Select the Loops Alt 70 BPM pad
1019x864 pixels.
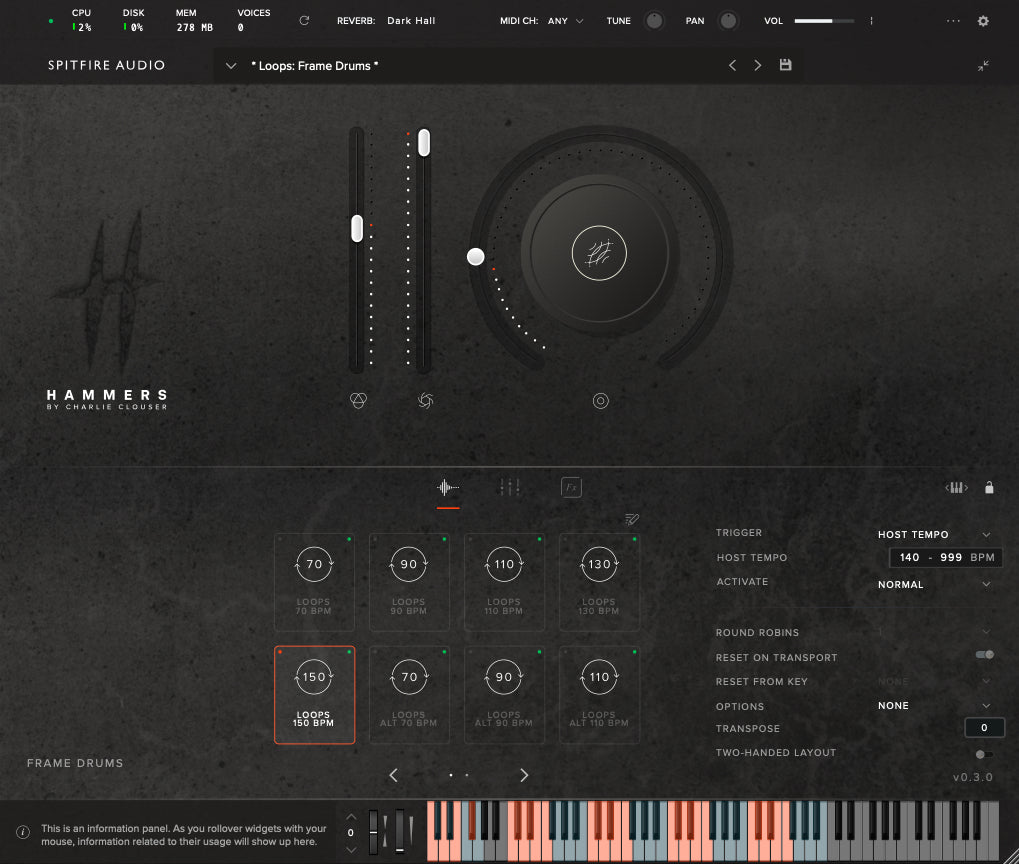(x=409, y=694)
